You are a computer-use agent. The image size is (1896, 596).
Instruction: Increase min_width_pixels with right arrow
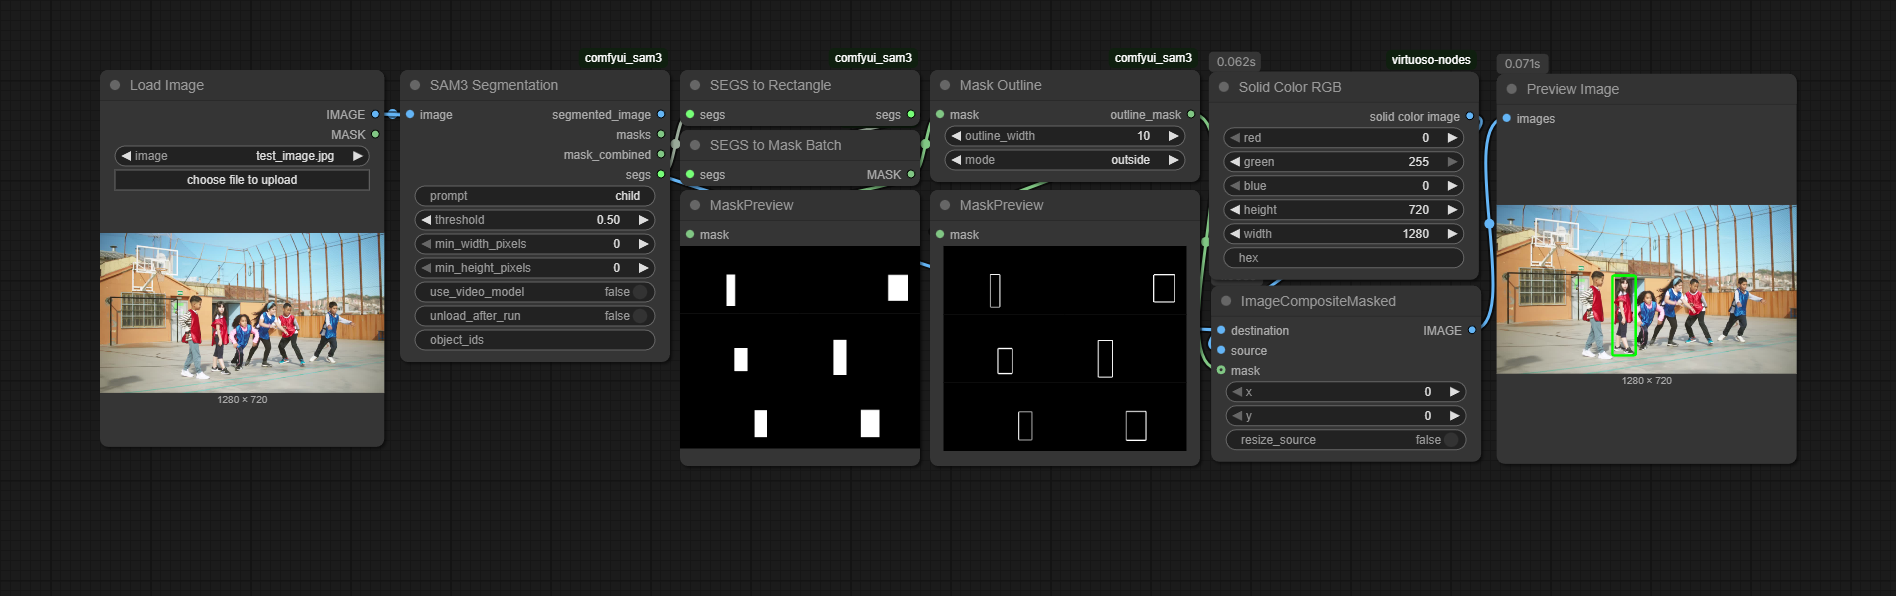[644, 244]
